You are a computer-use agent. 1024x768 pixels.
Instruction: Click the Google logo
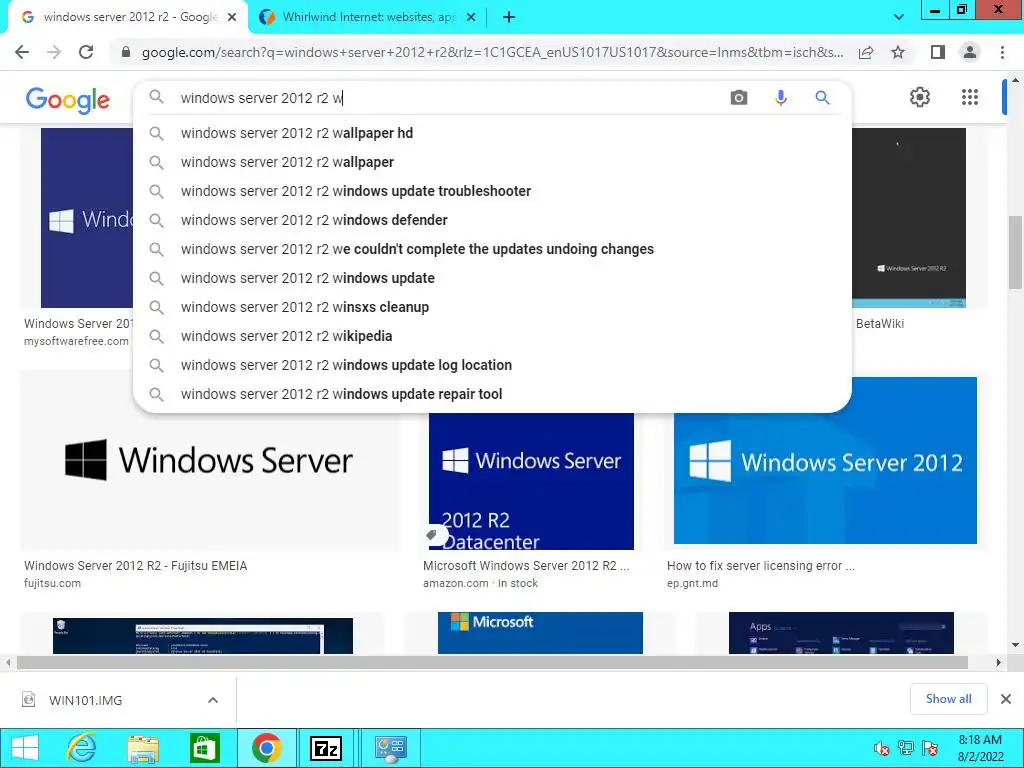[x=68, y=100]
